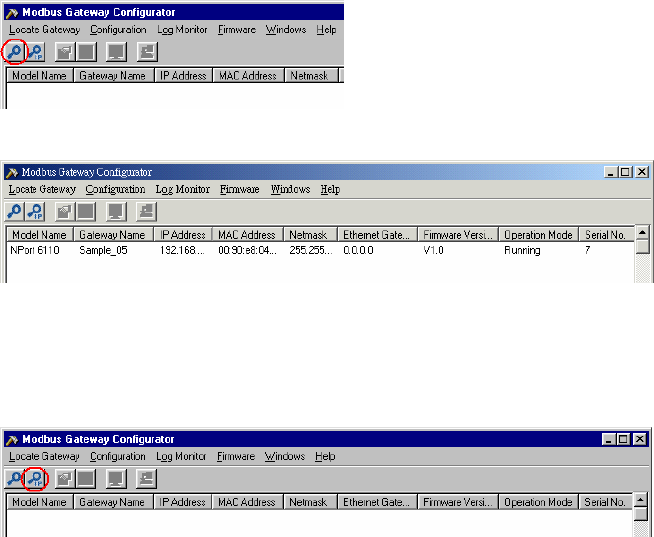Click scrollbar up arrow in bottom window
This screenshot has height=537, width=654.
641,499
